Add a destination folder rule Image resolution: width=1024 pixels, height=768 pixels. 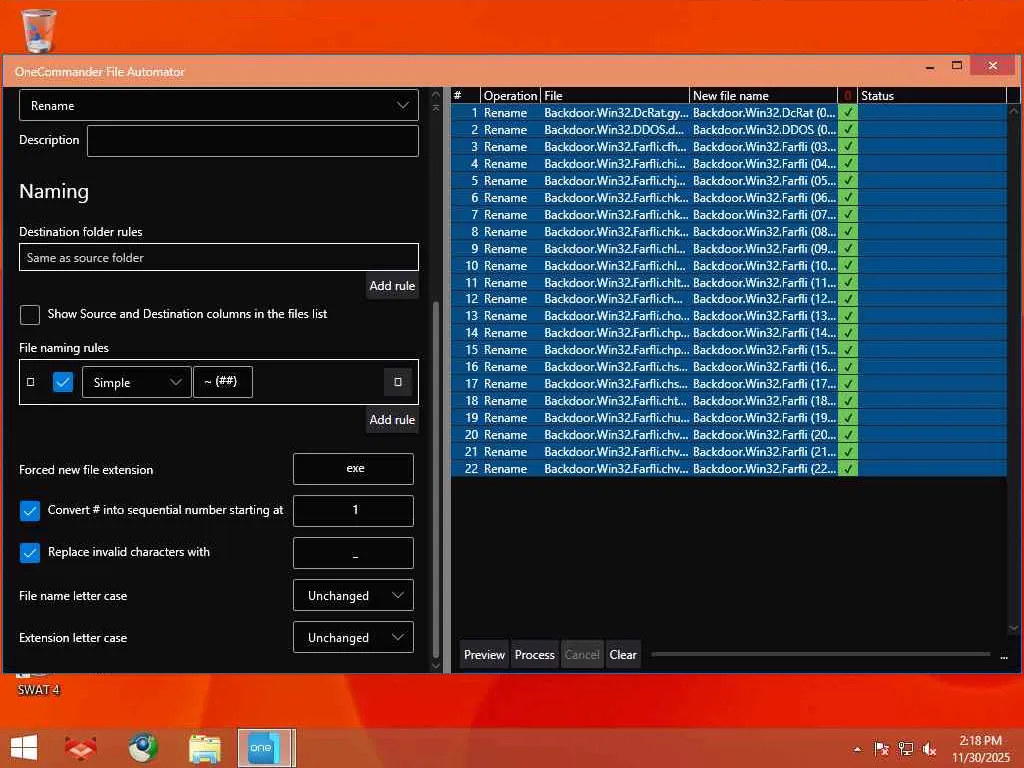point(392,285)
